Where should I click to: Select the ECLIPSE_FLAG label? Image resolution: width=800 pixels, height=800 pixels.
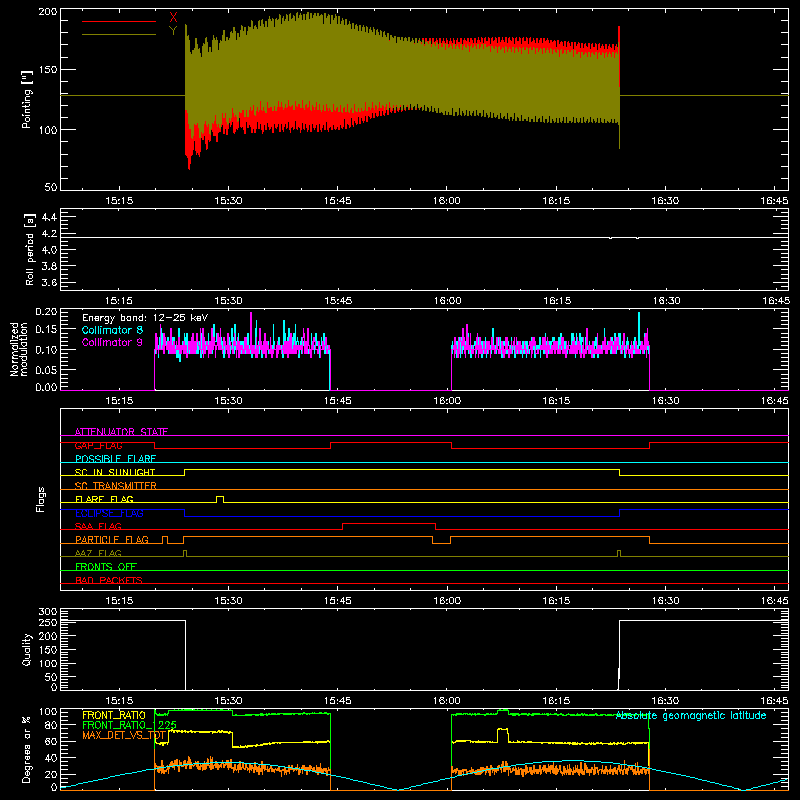point(109,513)
